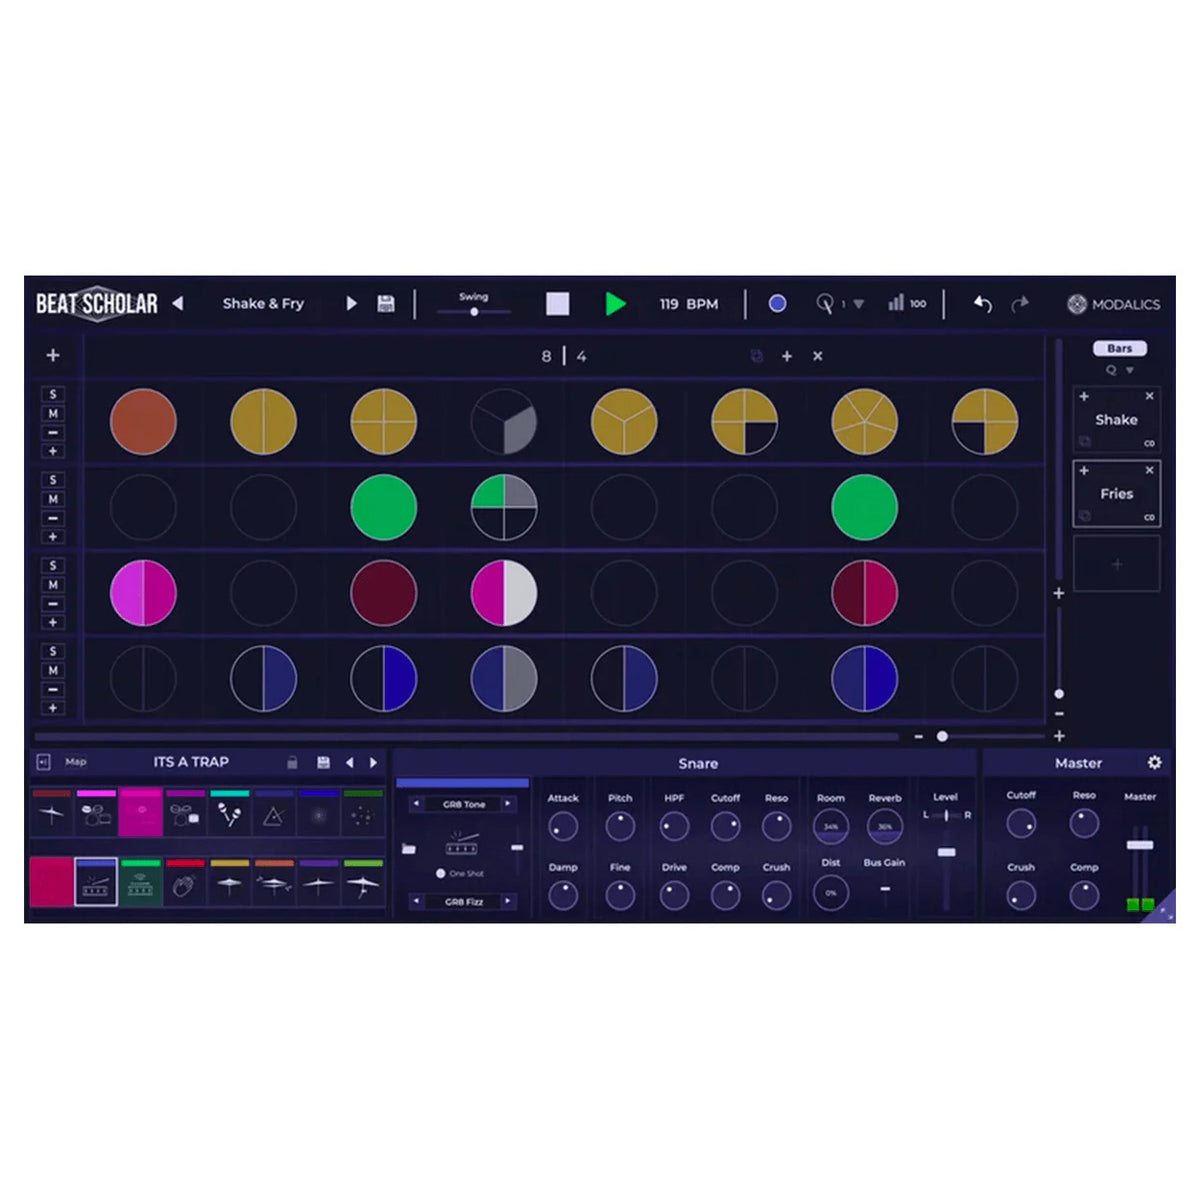The height and width of the screenshot is (1200, 1200).
Task: Toggle the kit lock icon
Action: point(292,763)
